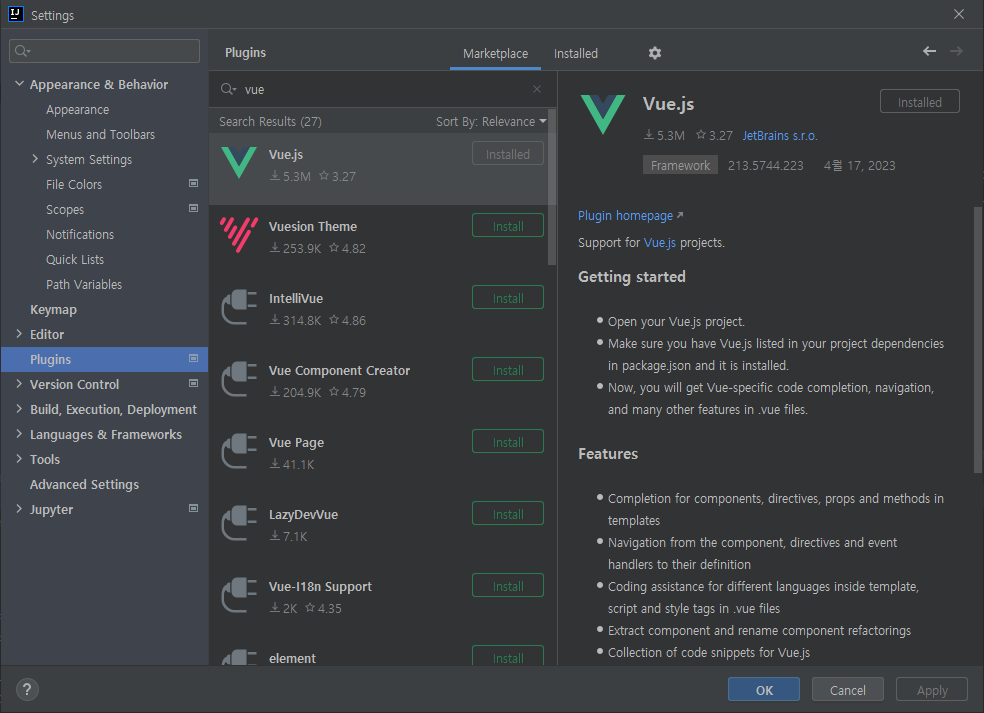Viewport: 984px width, 713px height.
Task: Select Path Variables settings item
Action: [x=83, y=285]
